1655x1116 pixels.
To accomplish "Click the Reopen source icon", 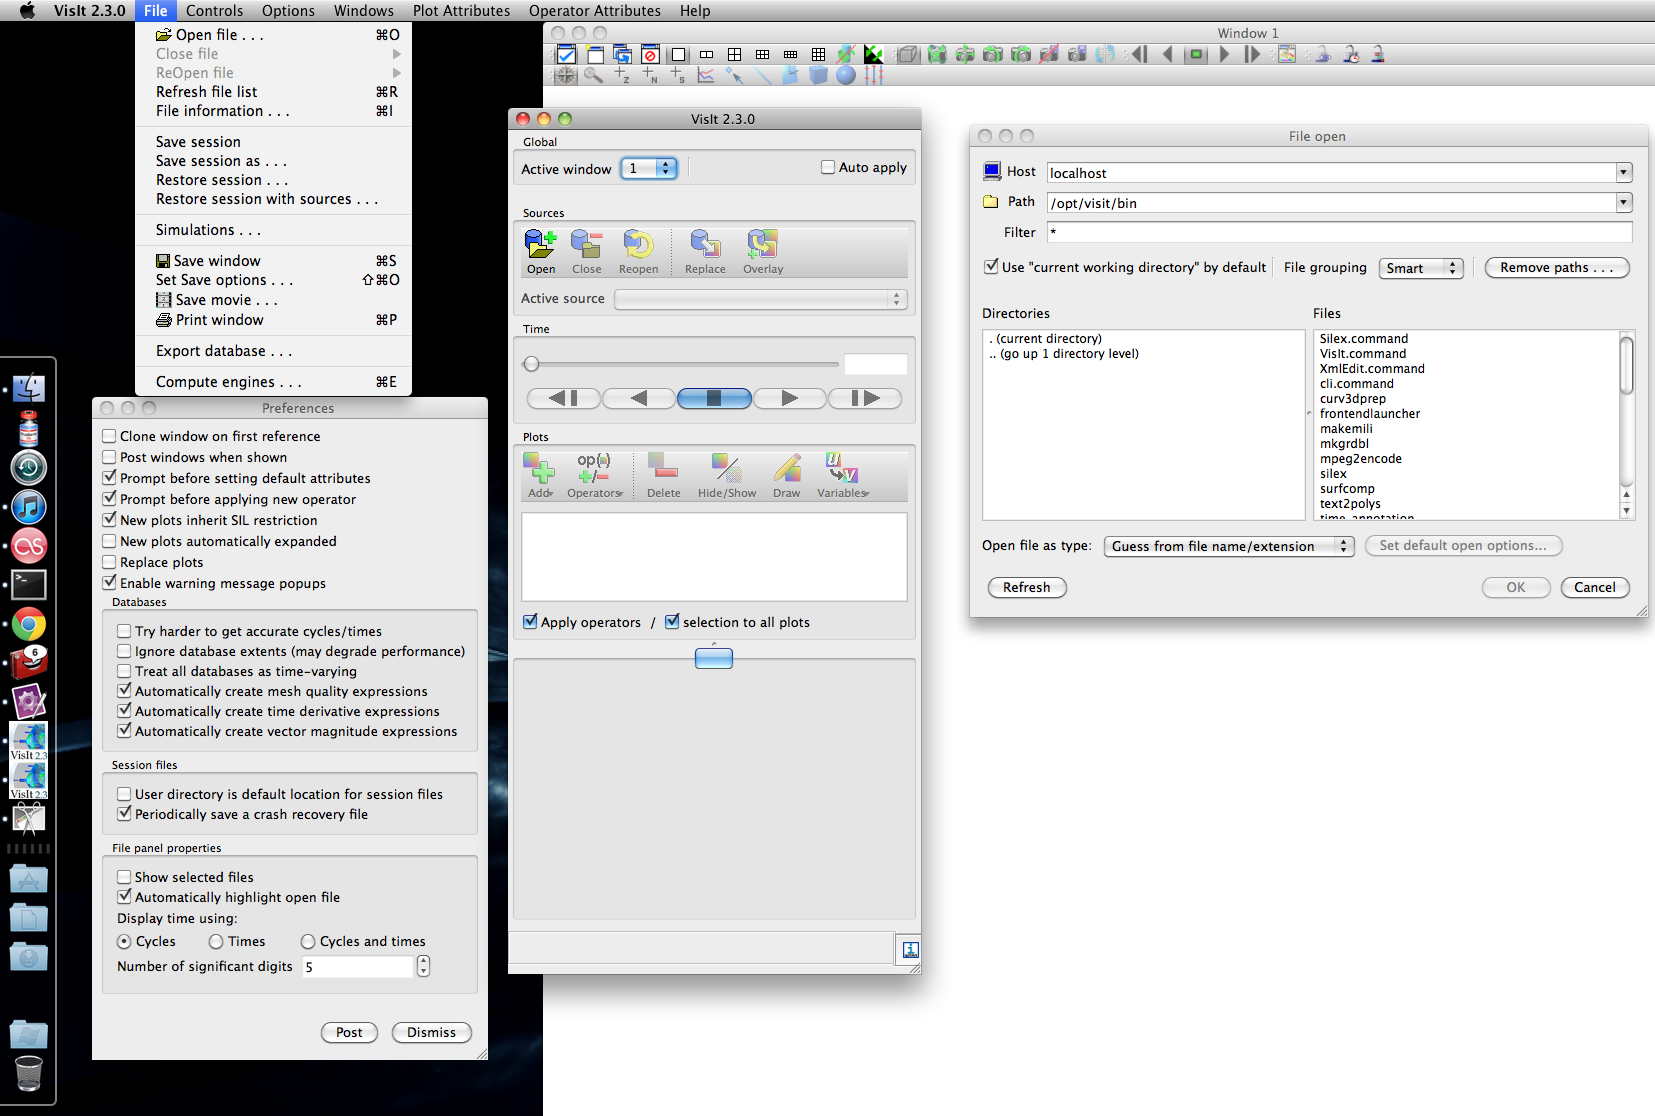I will 638,251.
